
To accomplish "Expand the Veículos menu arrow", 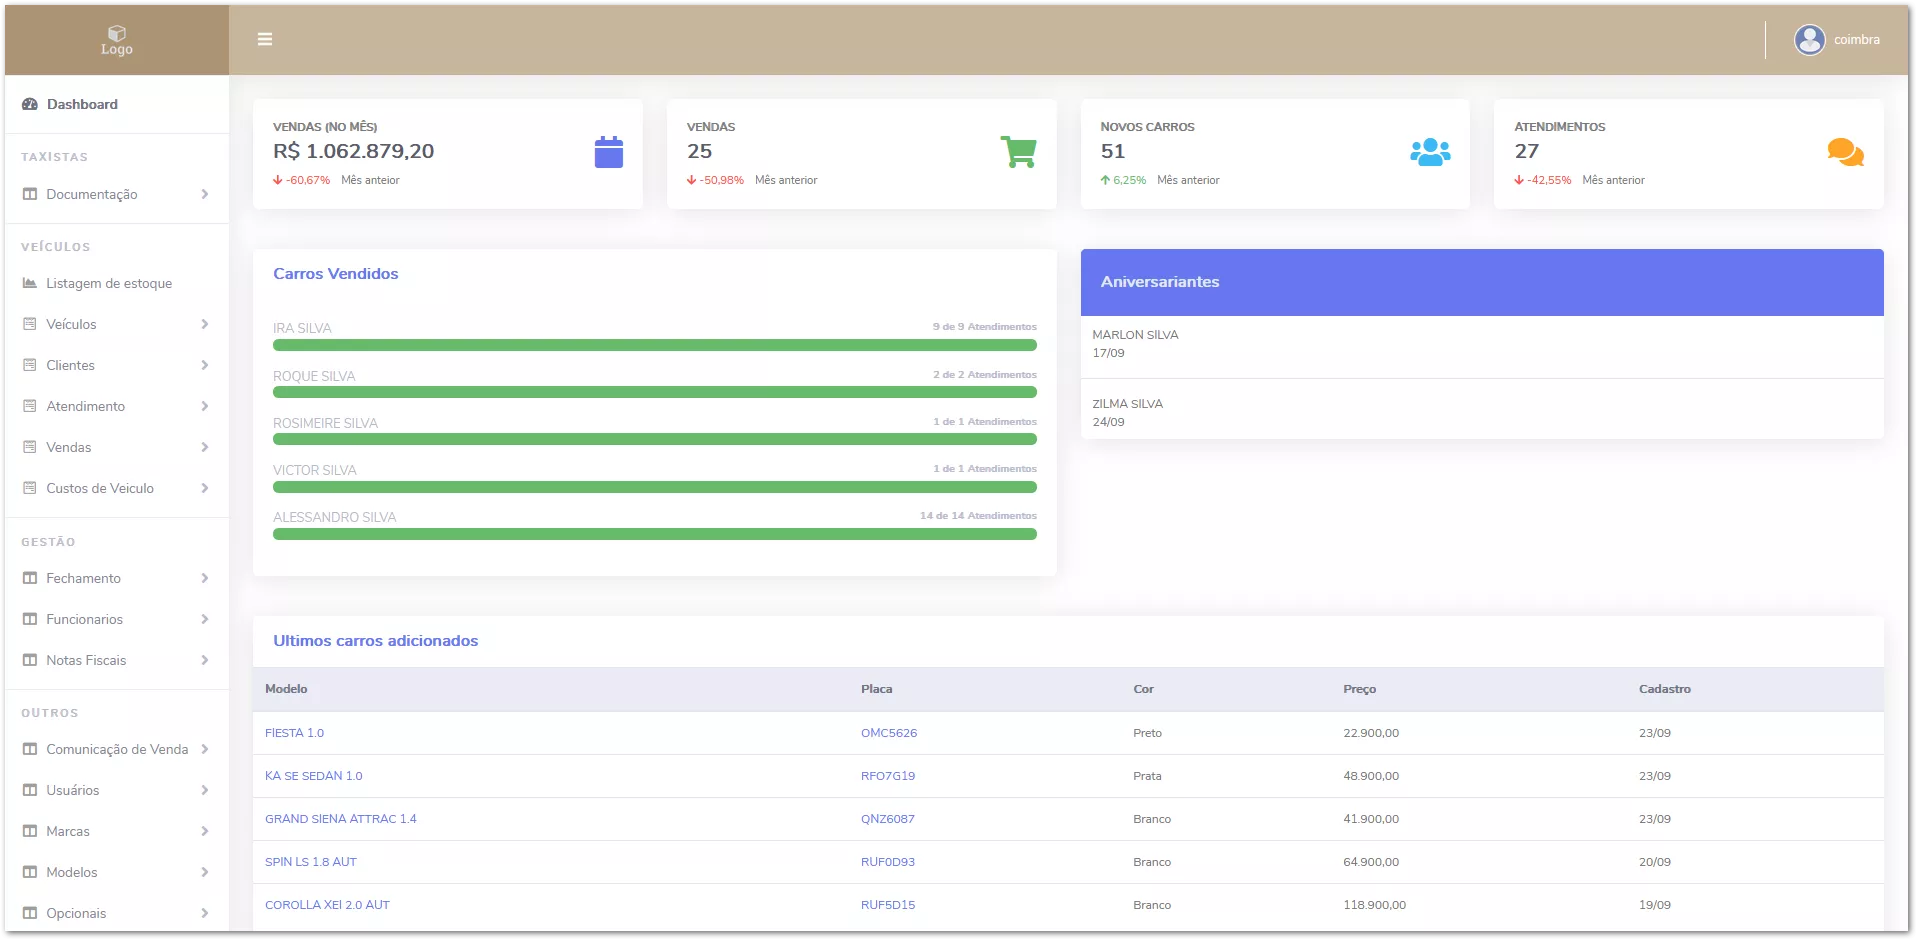I will (204, 324).
